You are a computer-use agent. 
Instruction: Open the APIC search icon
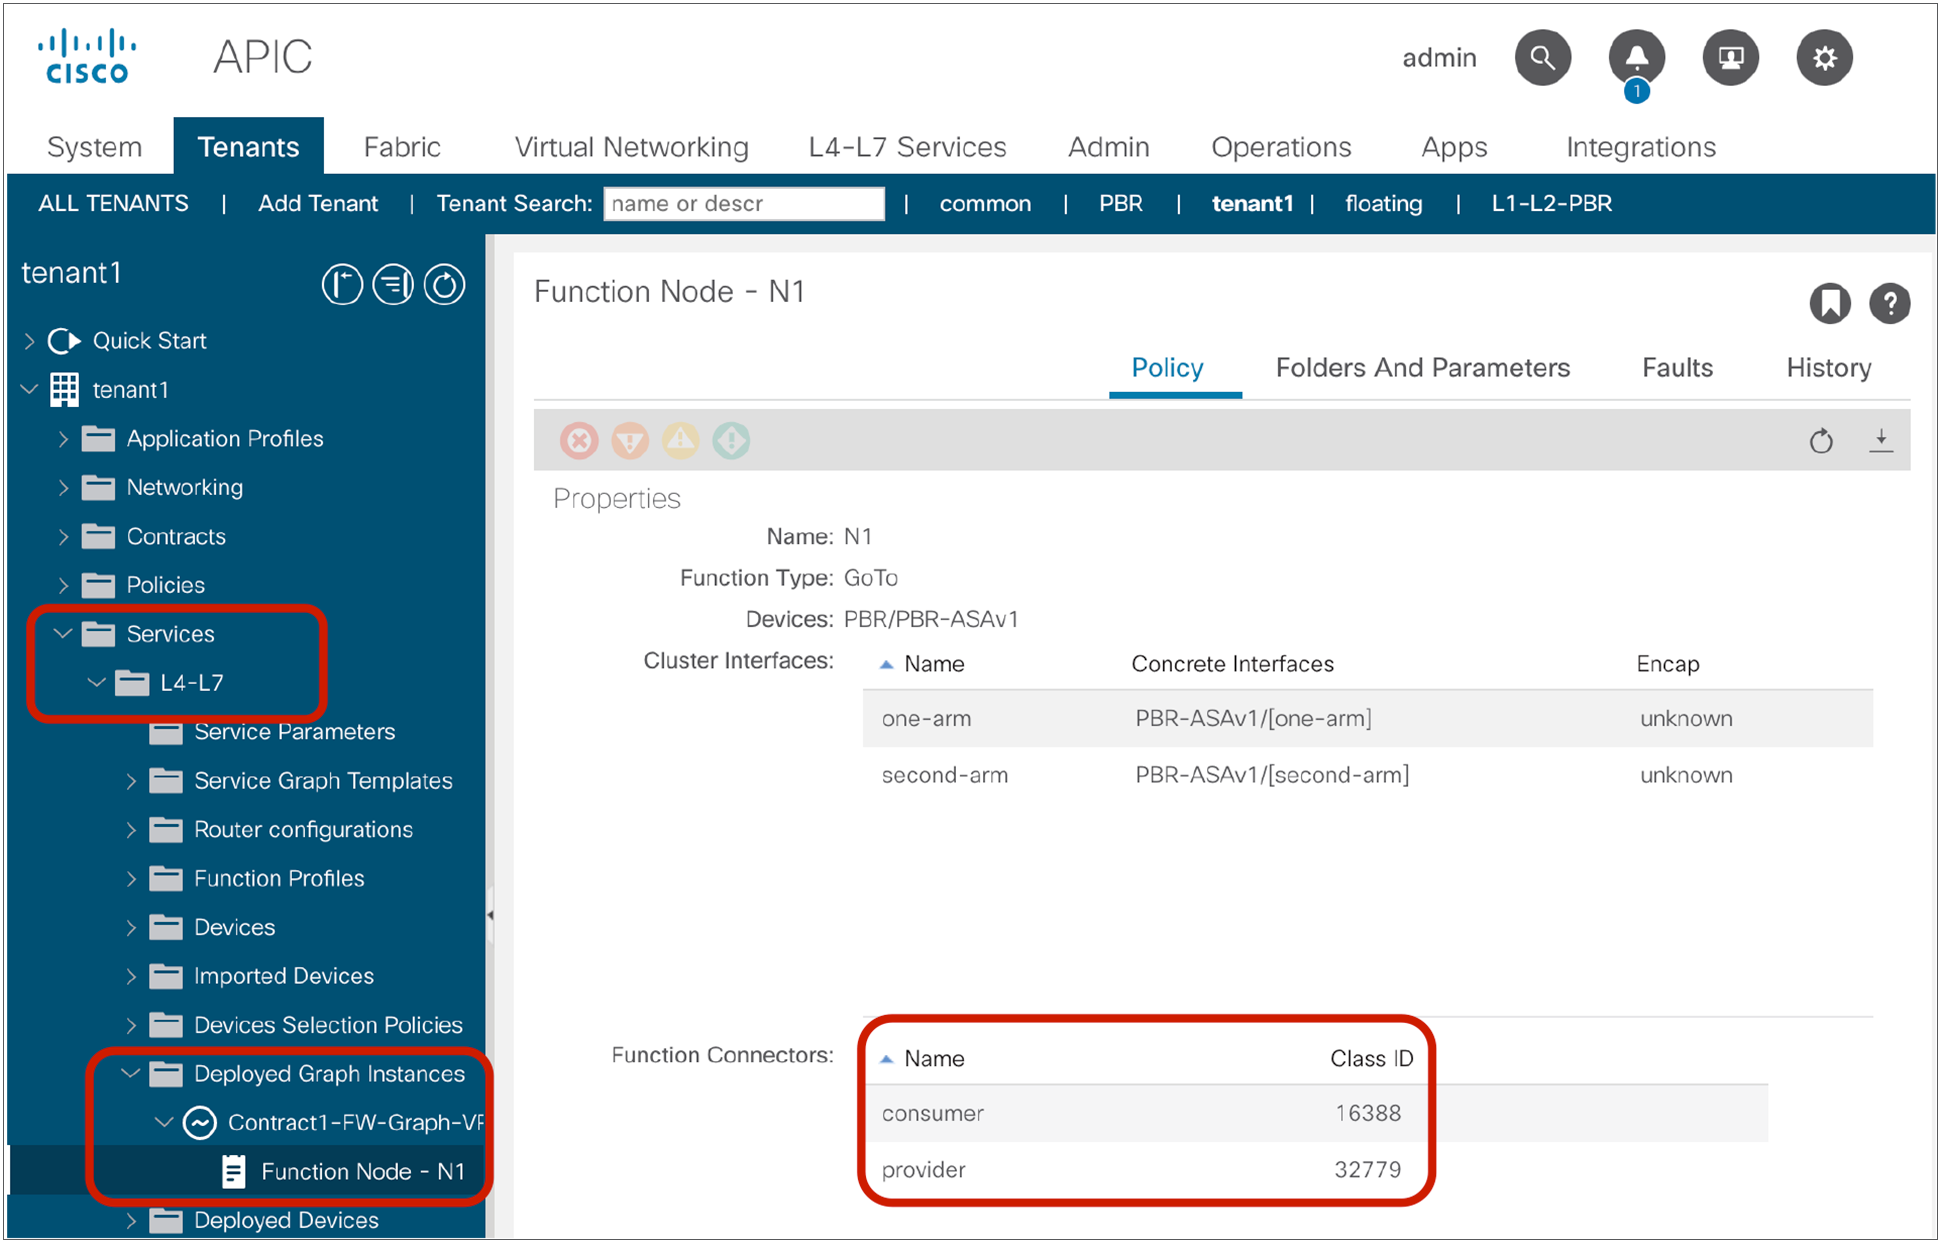(x=1543, y=58)
